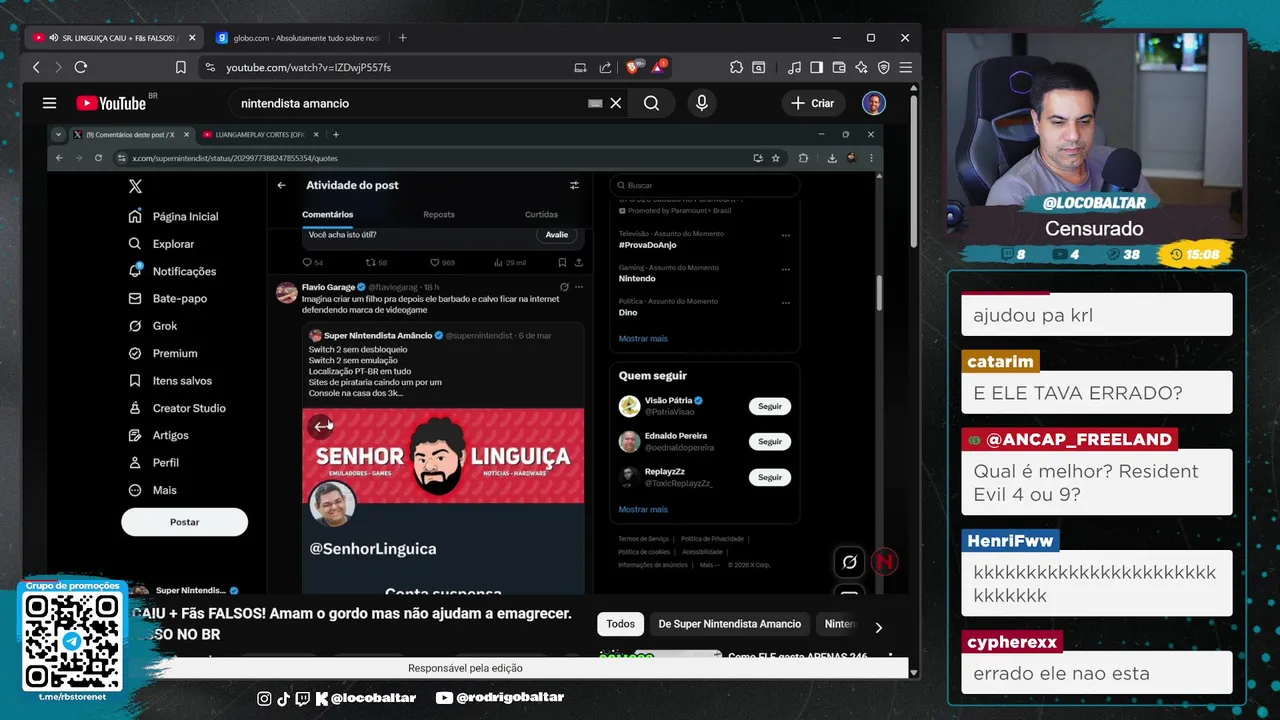Follow Ednaldo Pereira
Viewport: 1280px width, 720px height.
(770, 441)
